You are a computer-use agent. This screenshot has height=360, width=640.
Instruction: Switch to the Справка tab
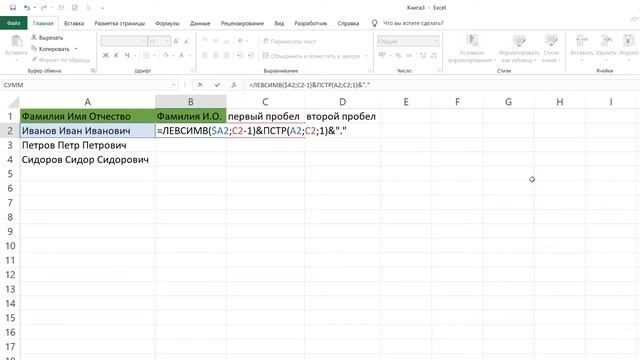(348, 23)
